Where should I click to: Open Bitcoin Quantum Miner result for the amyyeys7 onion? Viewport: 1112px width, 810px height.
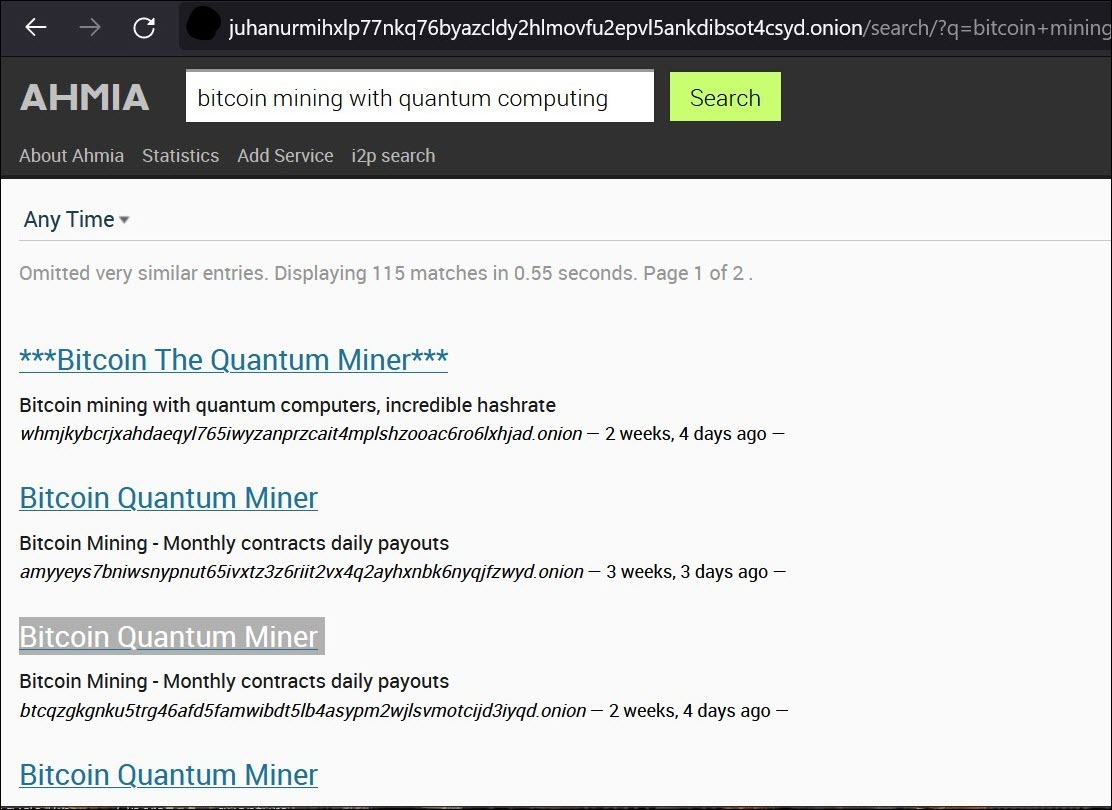[x=168, y=498]
